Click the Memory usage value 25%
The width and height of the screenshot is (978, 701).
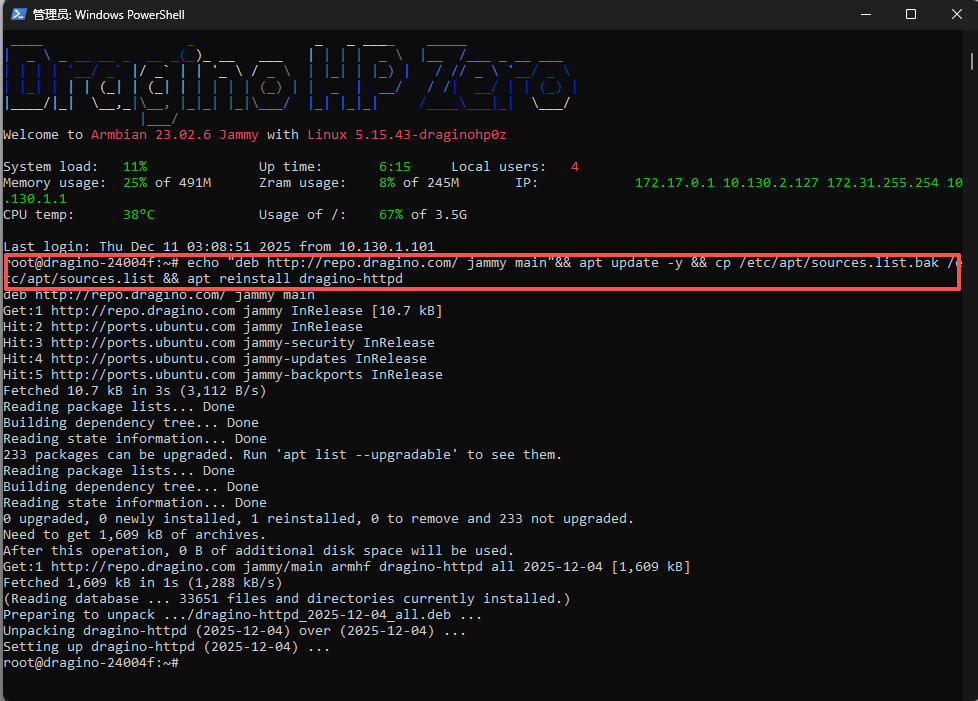tap(135, 183)
